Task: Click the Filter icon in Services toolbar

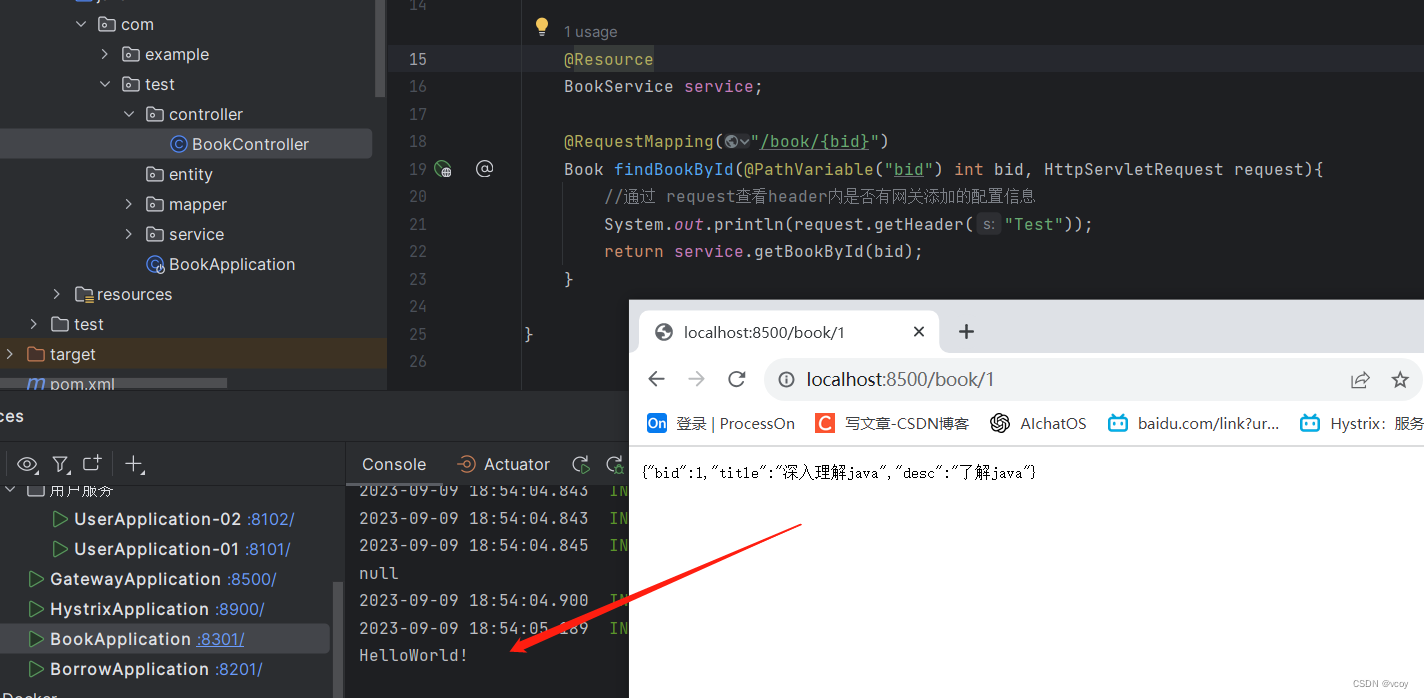Action: (61, 464)
